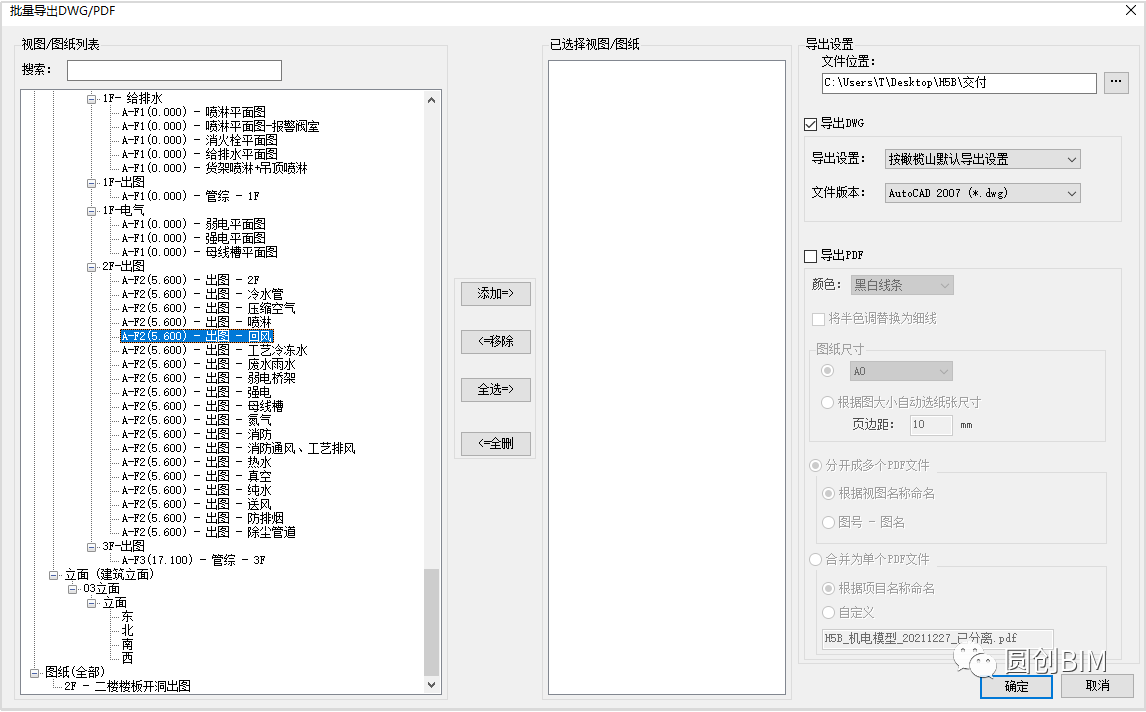Select A-F1(0.000) - 货架喷淋+吊顶喷淋 view

(x=215, y=168)
